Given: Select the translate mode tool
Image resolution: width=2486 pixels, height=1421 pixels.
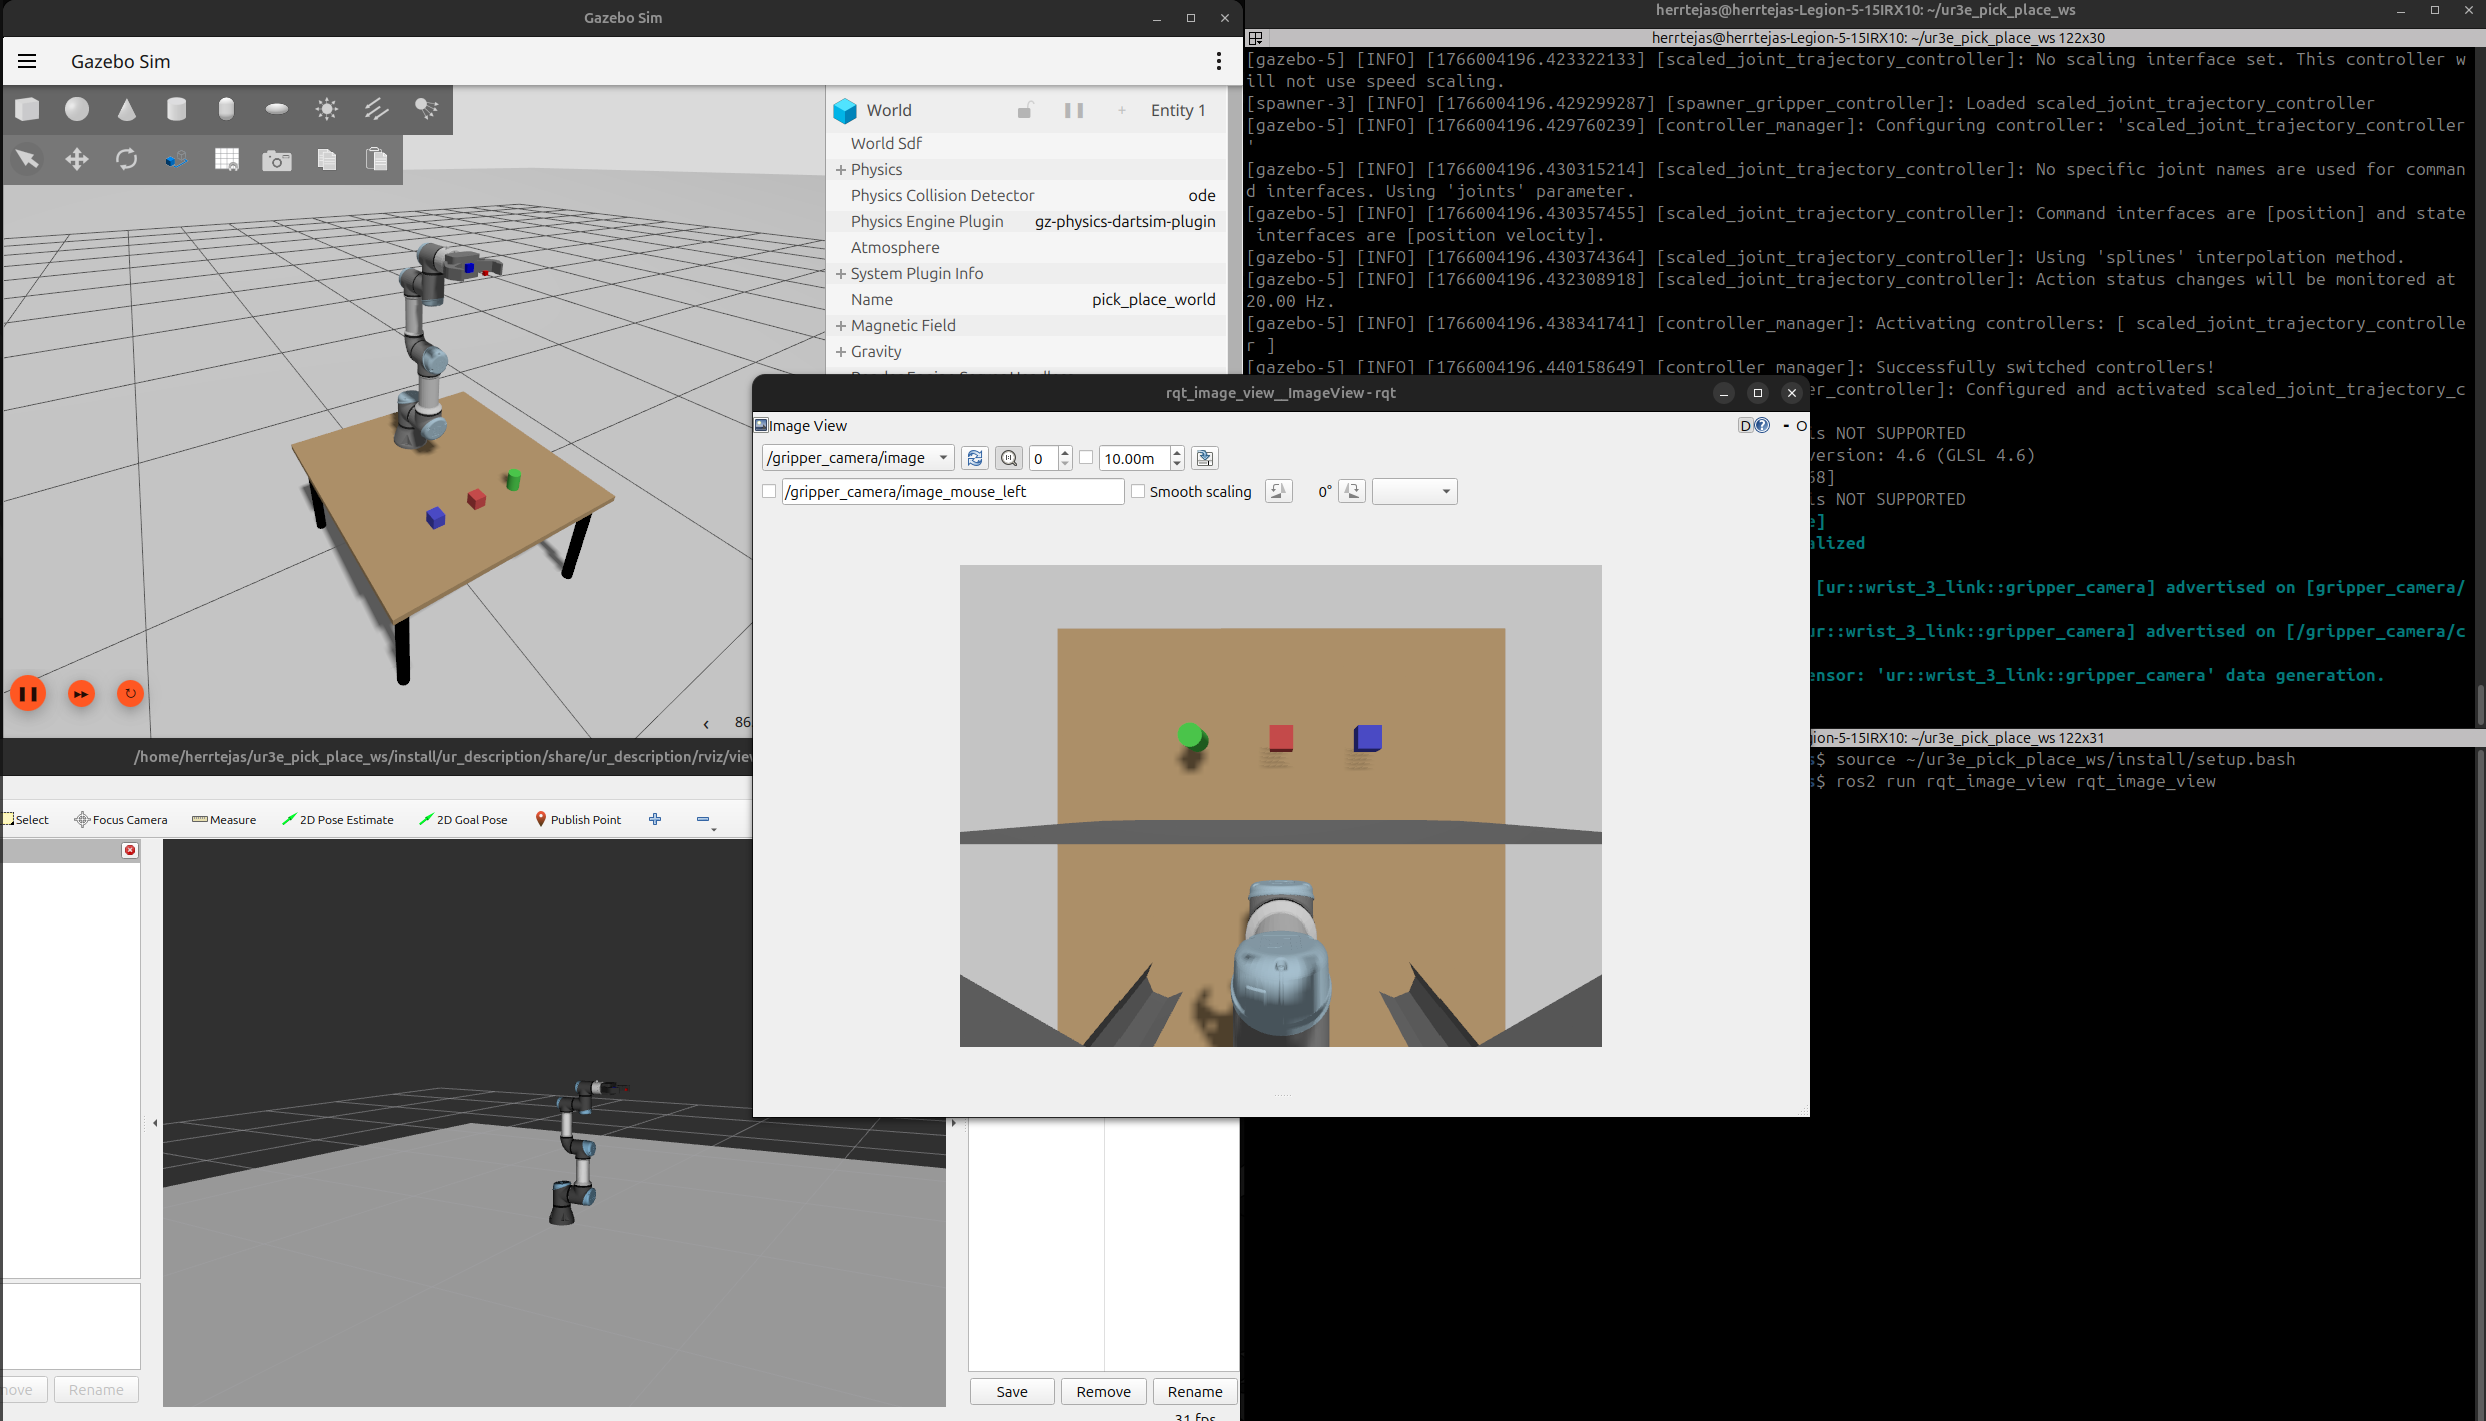Looking at the screenshot, I should click(x=77, y=159).
